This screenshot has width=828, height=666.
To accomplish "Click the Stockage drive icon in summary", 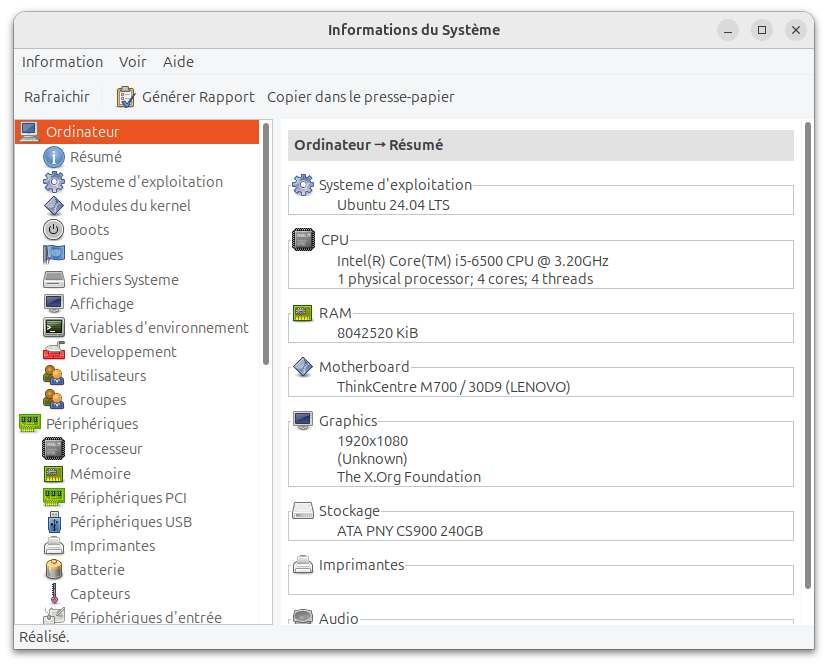I will (303, 510).
